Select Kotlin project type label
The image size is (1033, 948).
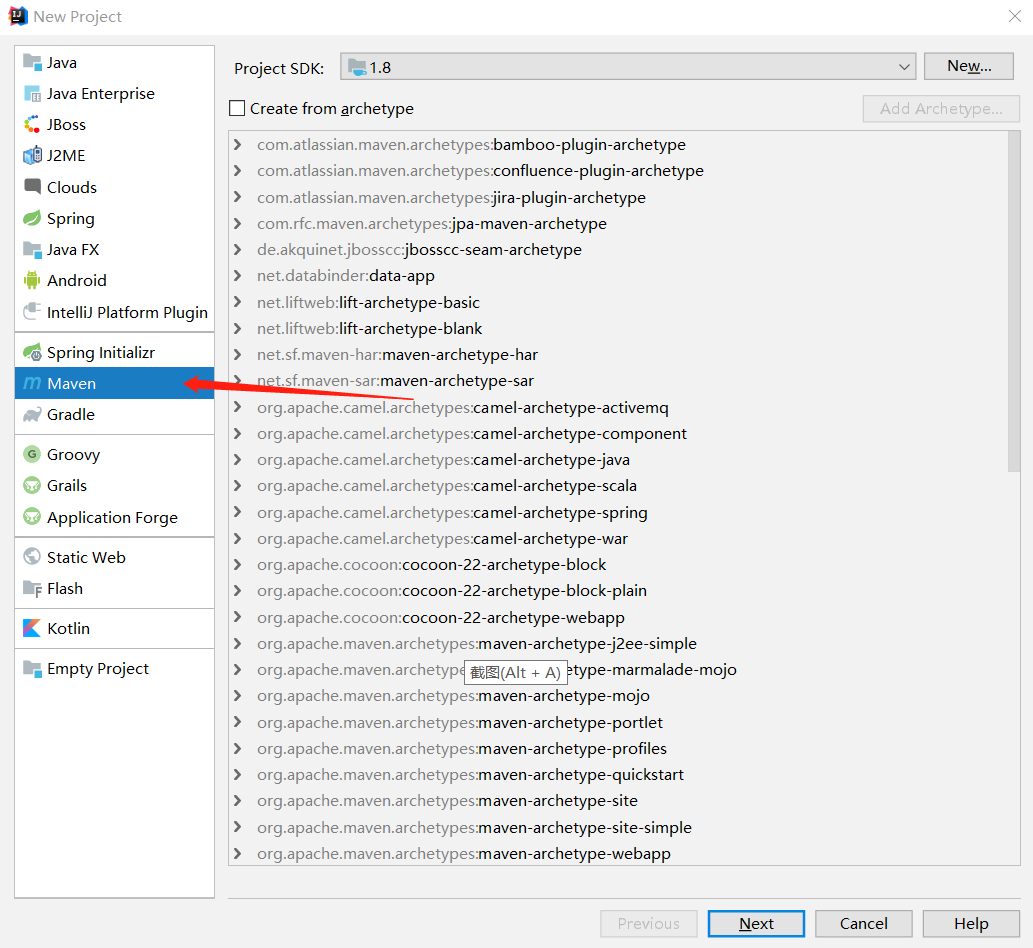pyautogui.click(x=69, y=628)
